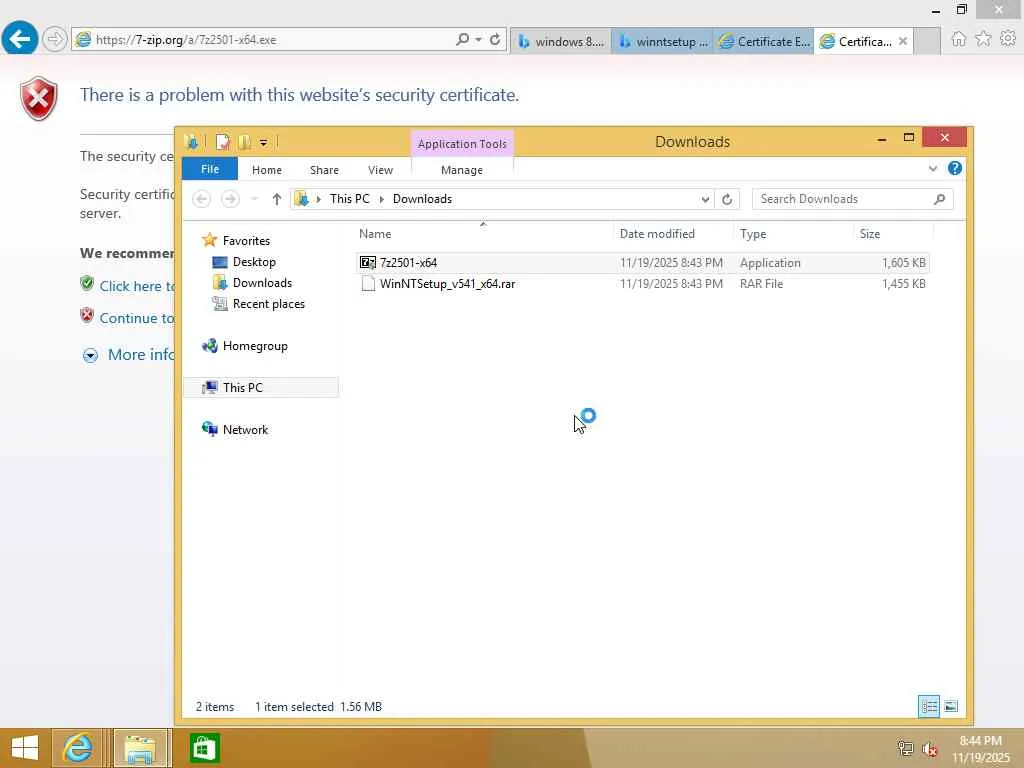
Task: Sort files by Date modified column header
Action: (657, 234)
